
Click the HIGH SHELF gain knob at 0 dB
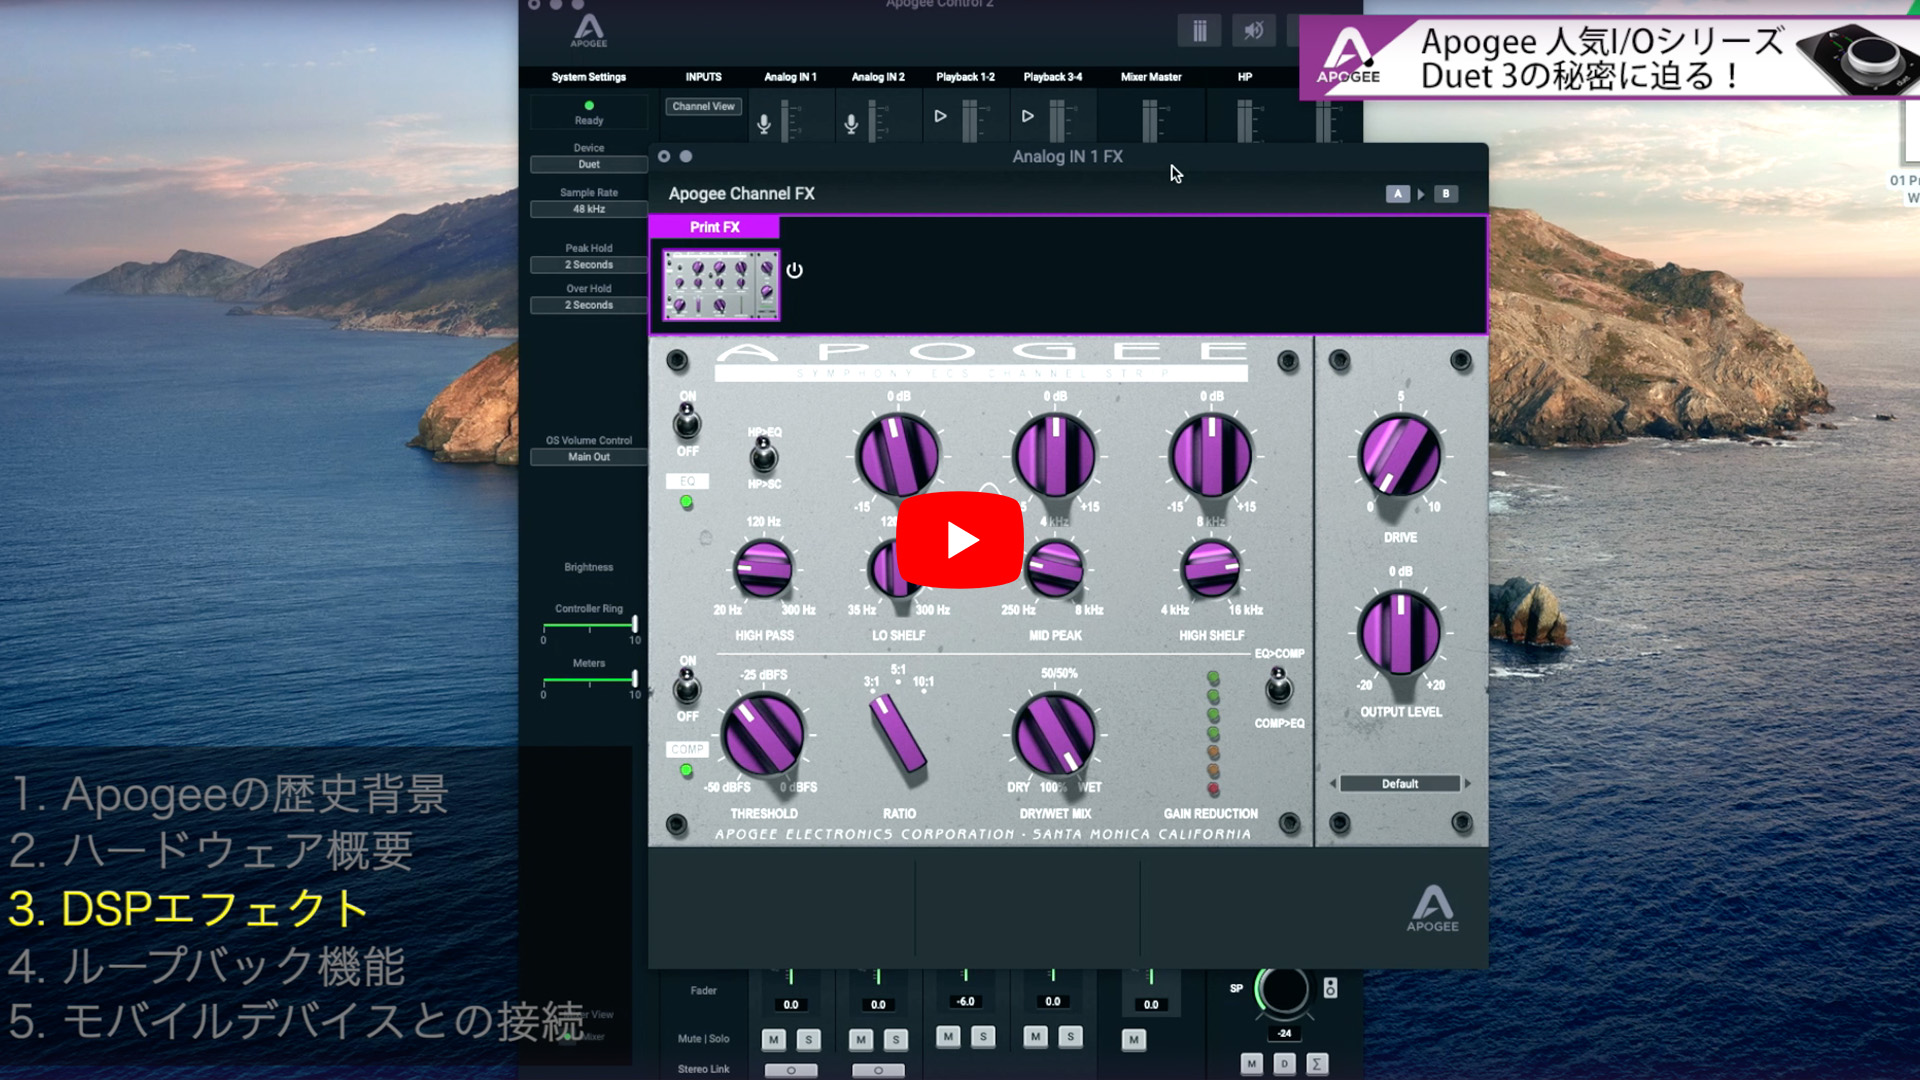1211,457
